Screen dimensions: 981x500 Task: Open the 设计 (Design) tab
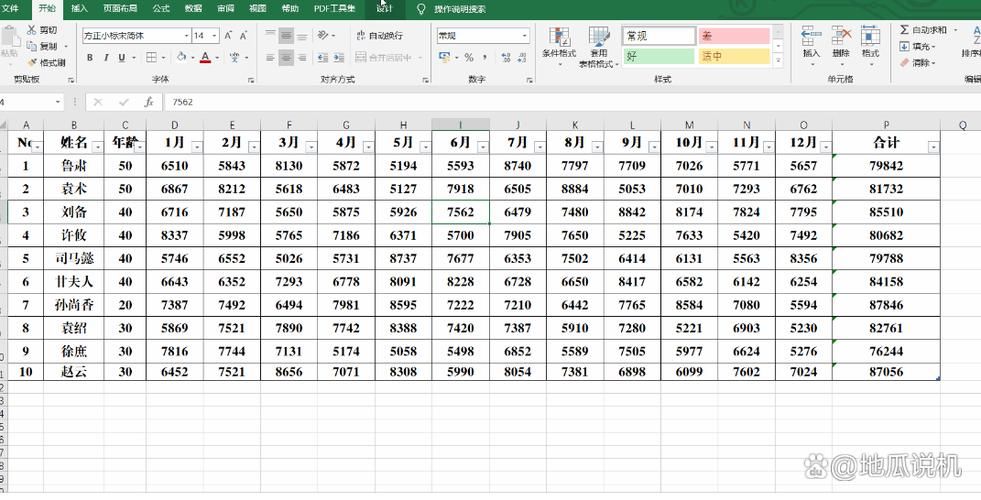385,9
